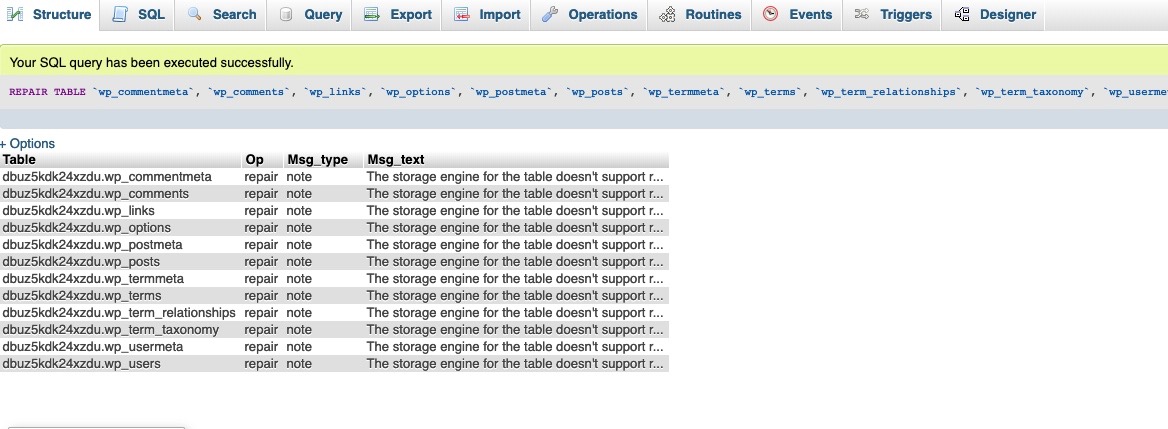Open the Operations tab
The width and height of the screenshot is (1168, 429).
[x=602, y=14]
